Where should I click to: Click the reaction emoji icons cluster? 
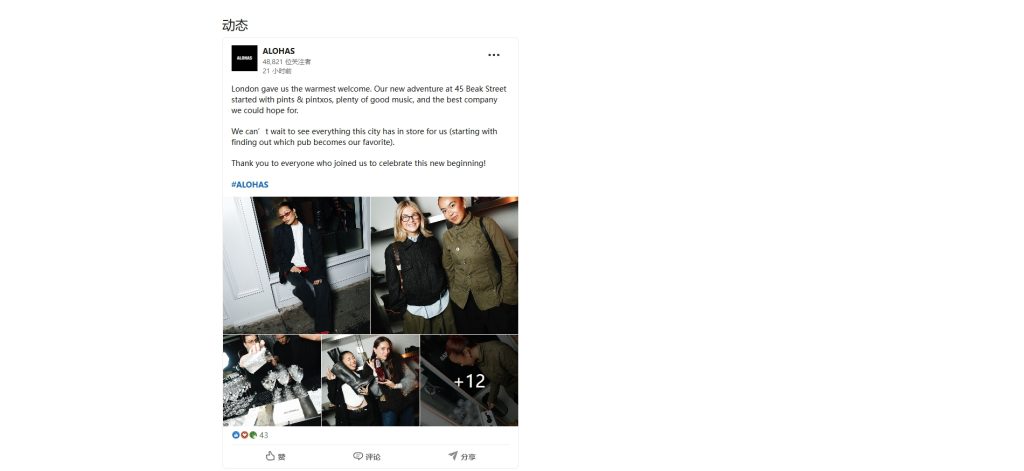[244, 435]
